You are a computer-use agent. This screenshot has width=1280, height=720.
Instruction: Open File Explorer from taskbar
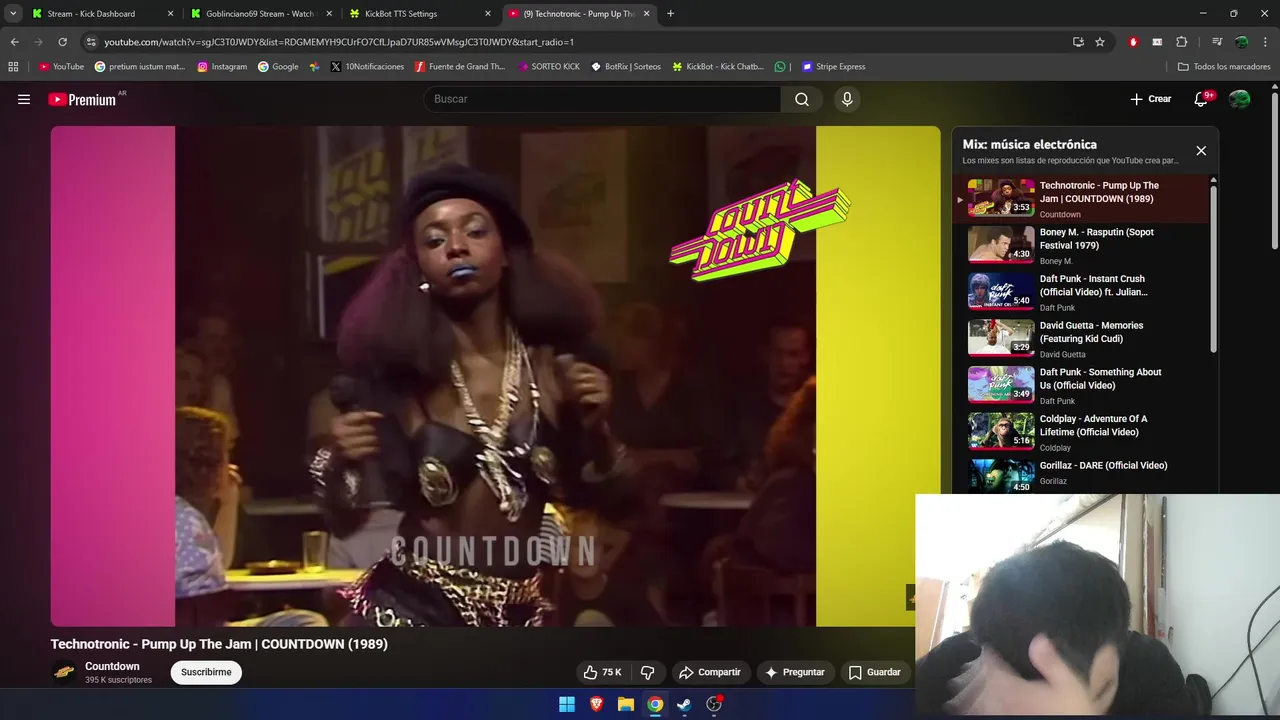pos(626,704)
